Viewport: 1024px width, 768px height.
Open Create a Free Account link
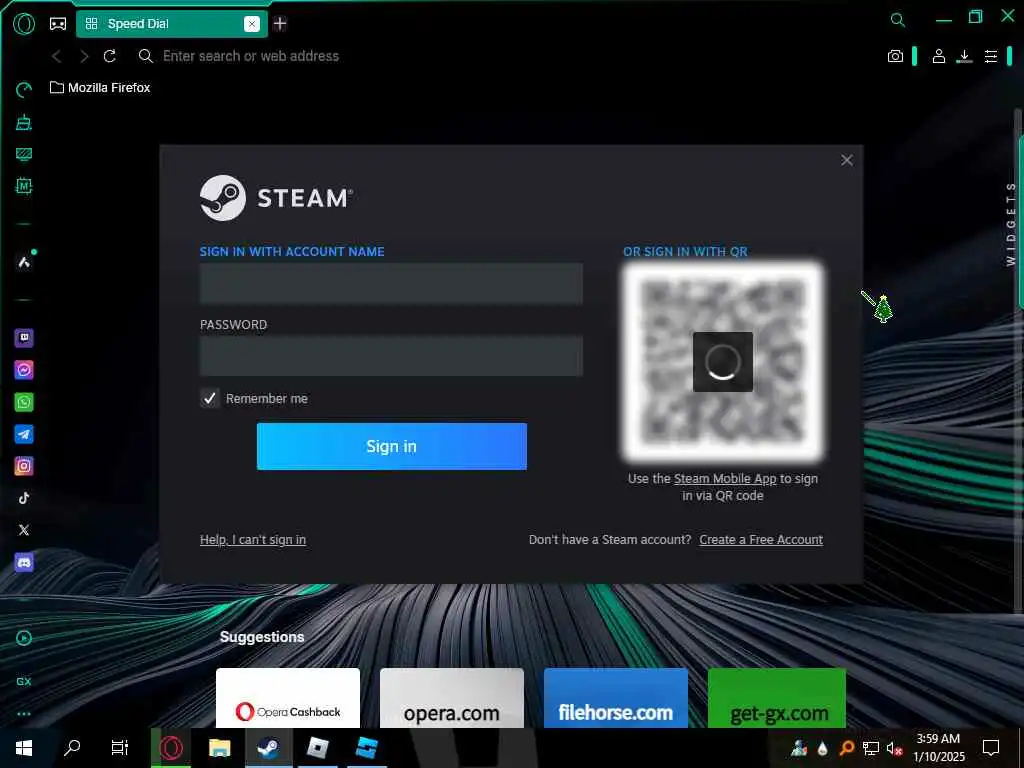tap(761, 539)
